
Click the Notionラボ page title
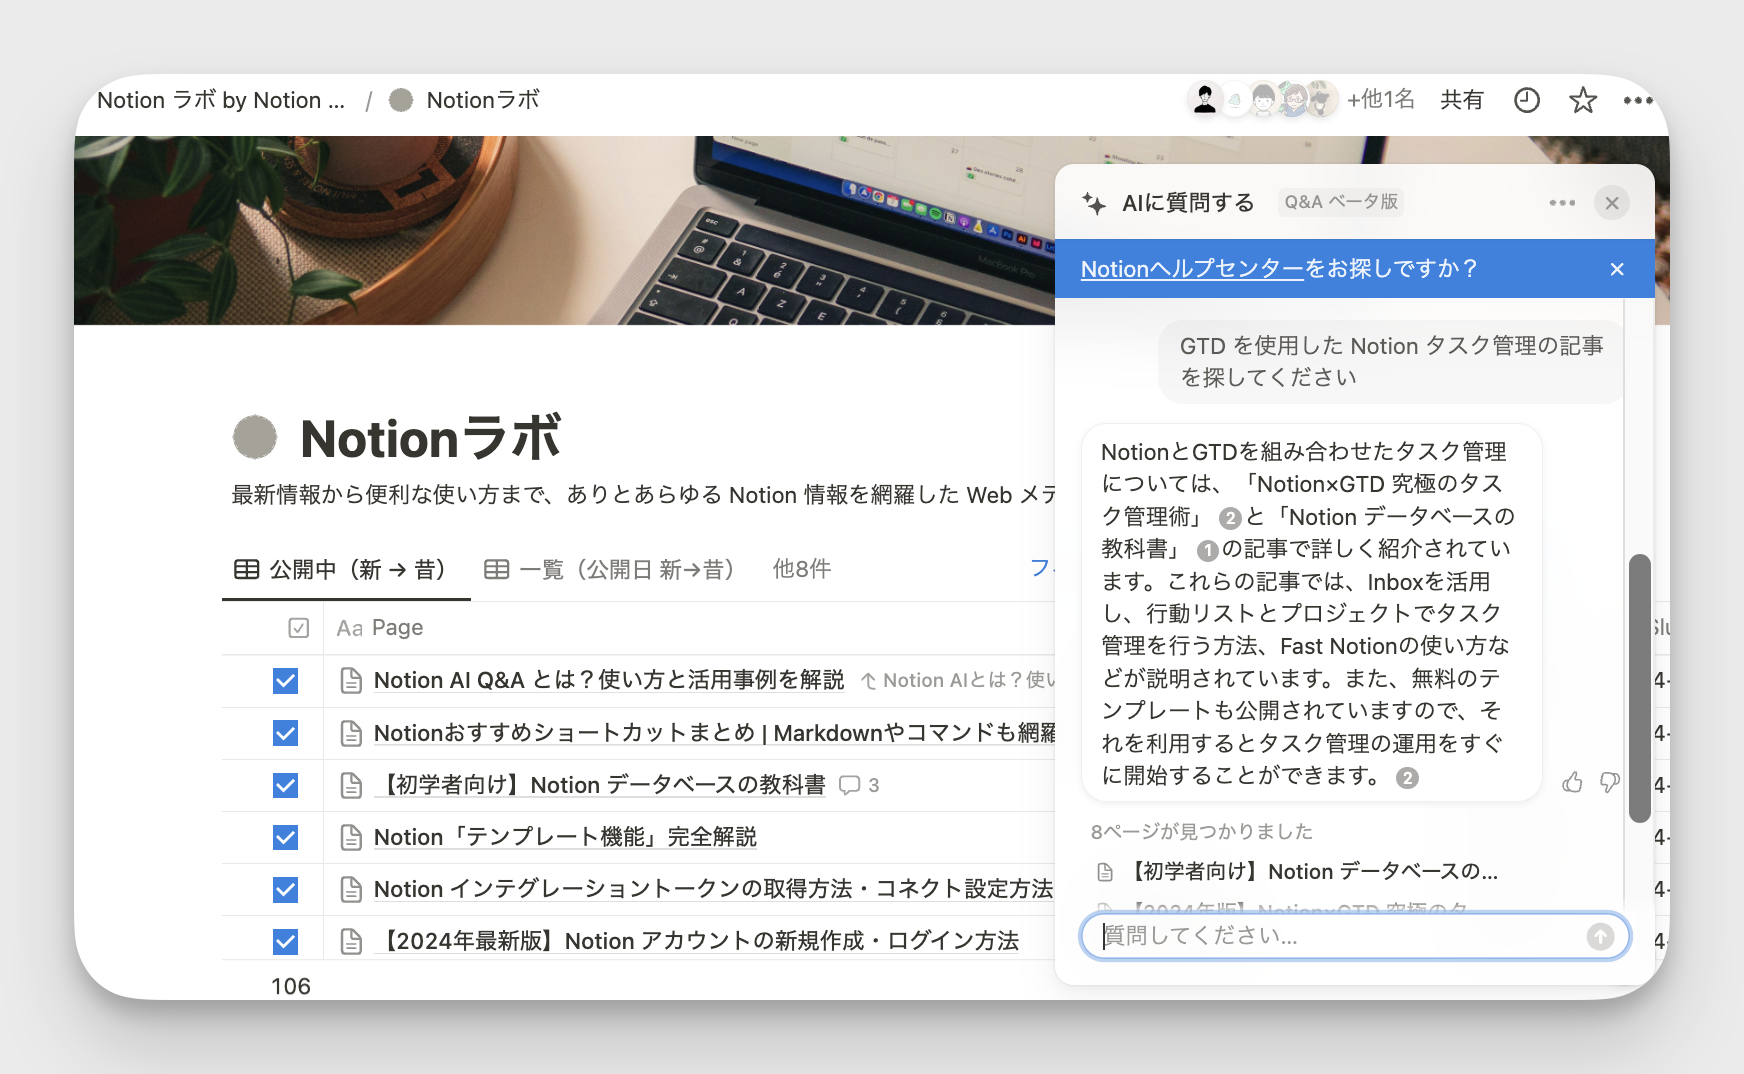click(x=431, y=438)
